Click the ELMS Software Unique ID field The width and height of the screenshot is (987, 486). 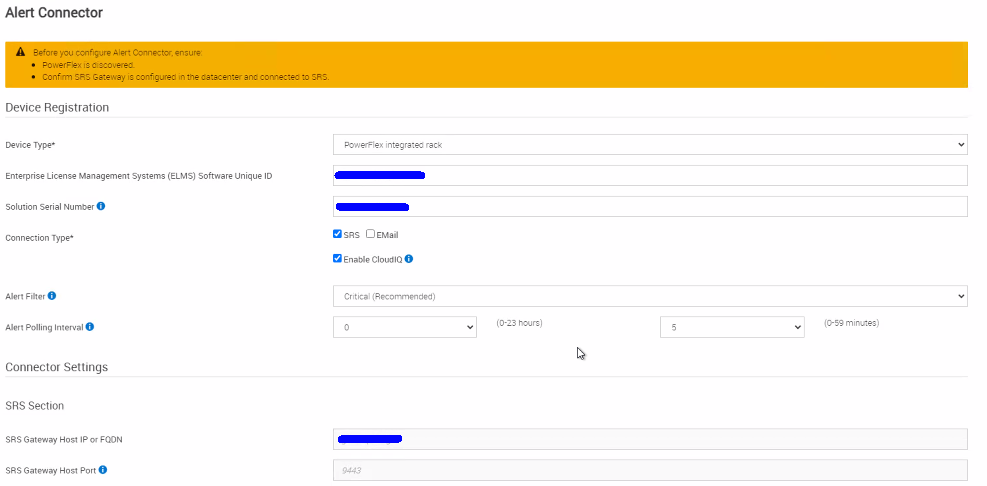pyautogui.click(x=649, y=176)
